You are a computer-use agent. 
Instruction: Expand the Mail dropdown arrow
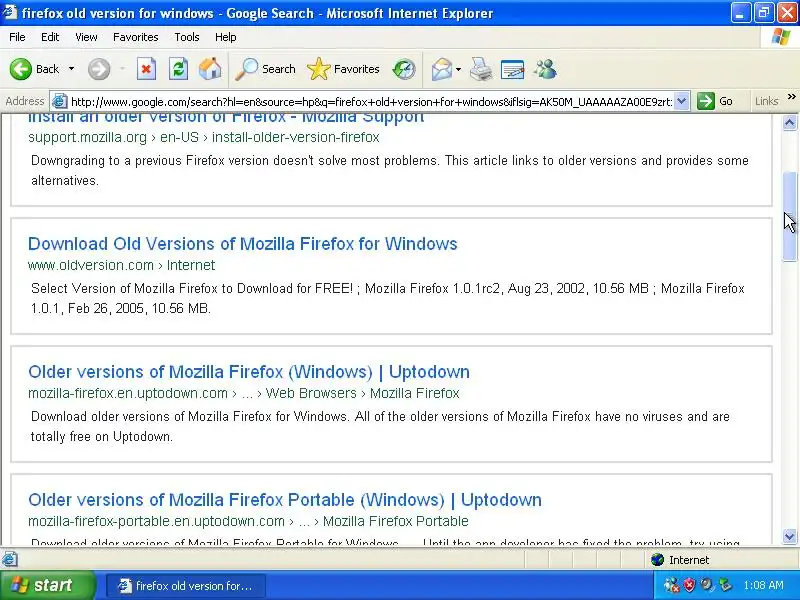[x=458, y=69]
